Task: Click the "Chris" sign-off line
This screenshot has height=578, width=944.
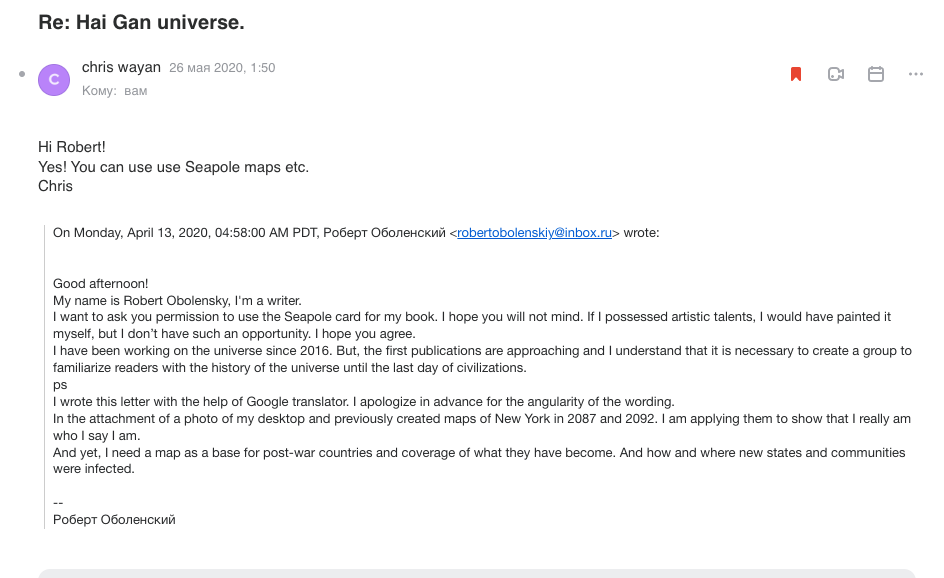Action: point(55,185)
